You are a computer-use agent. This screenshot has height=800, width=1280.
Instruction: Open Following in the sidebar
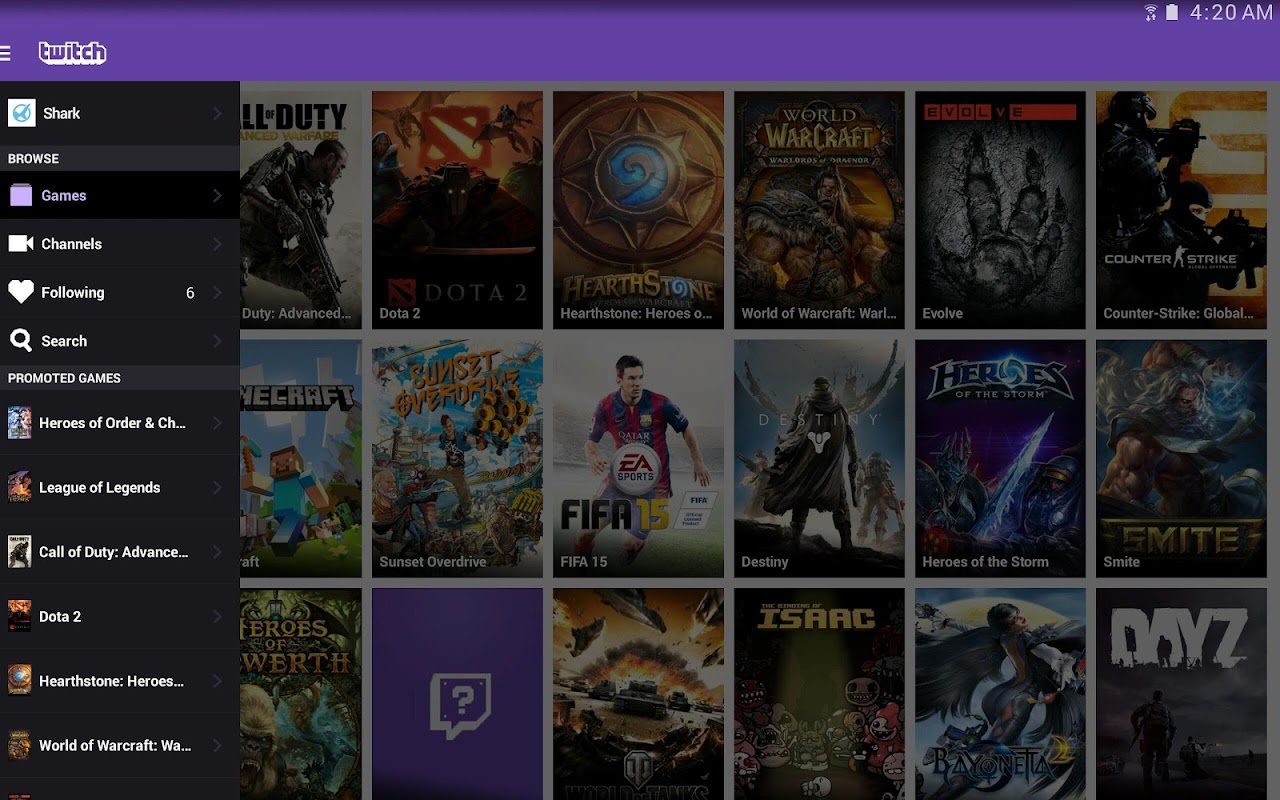[x=120, y=292]
